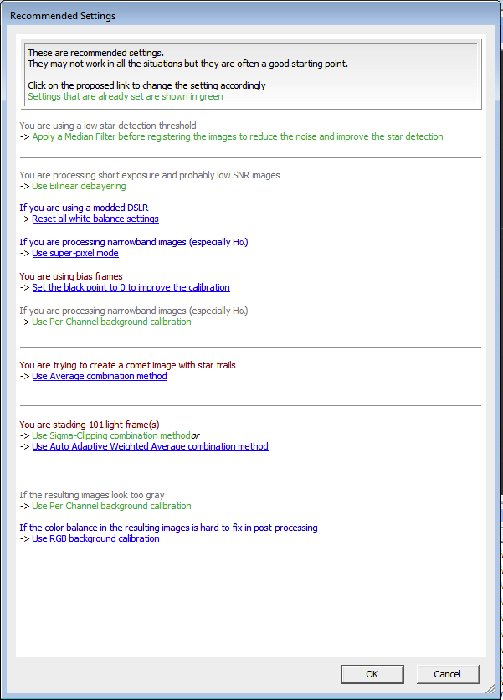The height and width of the screenshot is (700, 503).
Task: Click 'If you are using a modded DSLR' text
Action: click(x=84, y=208)
